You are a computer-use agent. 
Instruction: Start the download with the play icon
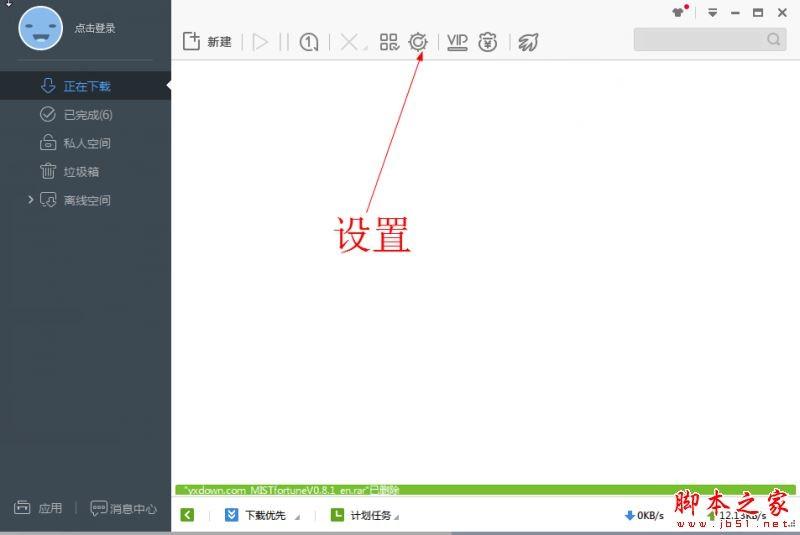260,42
